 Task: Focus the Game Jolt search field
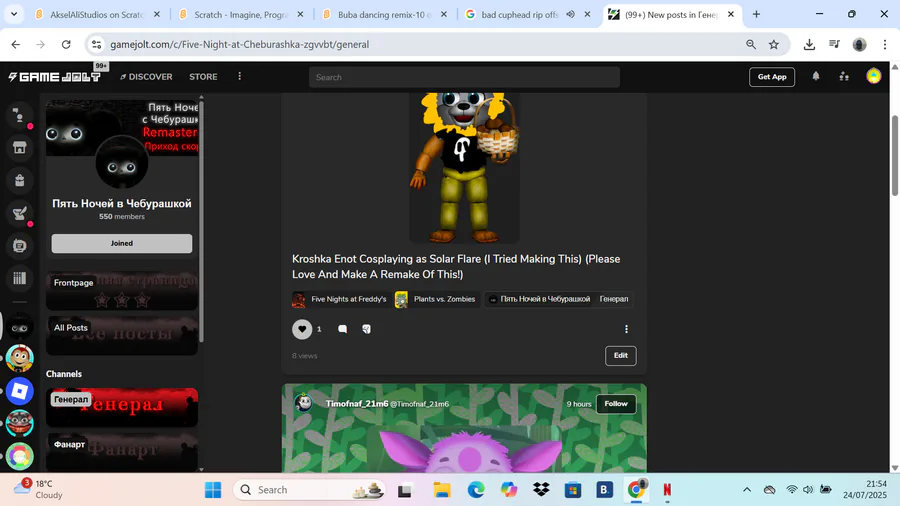pos(464,77)
